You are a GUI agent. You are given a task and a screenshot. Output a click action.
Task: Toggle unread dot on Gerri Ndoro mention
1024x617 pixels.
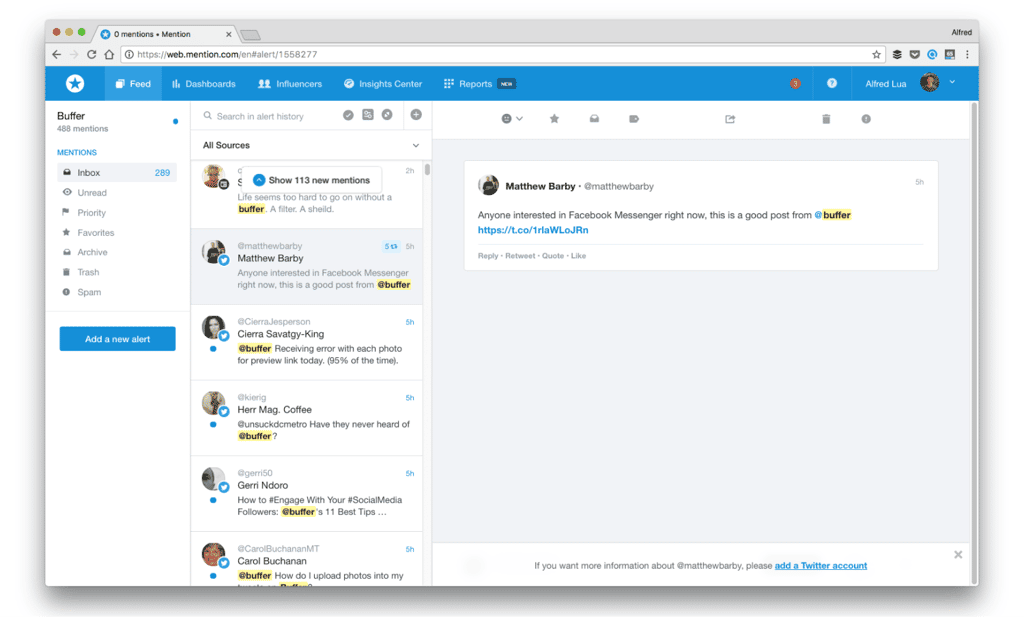pos(213,500)
